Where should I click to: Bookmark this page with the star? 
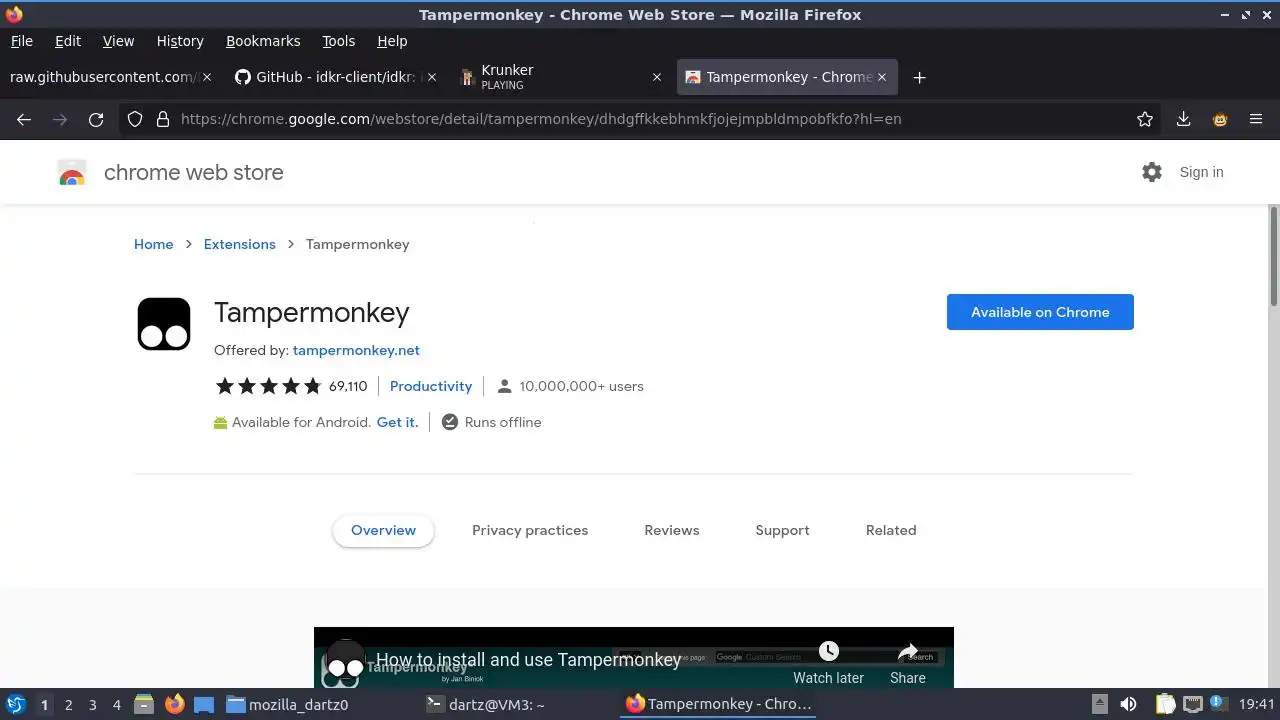(x=1145, y=119)
